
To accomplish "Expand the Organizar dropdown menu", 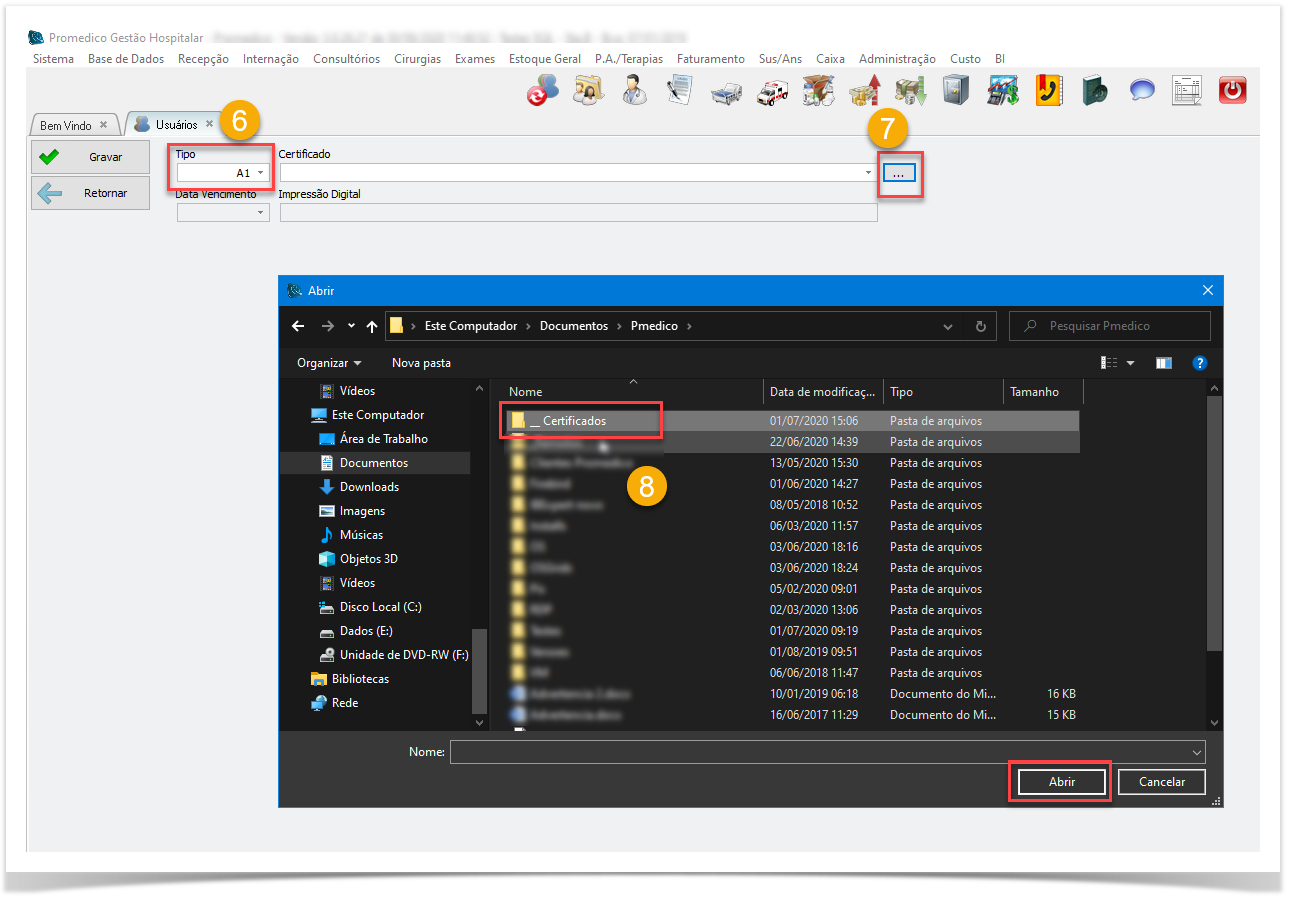I will click(x=329, y=363).
